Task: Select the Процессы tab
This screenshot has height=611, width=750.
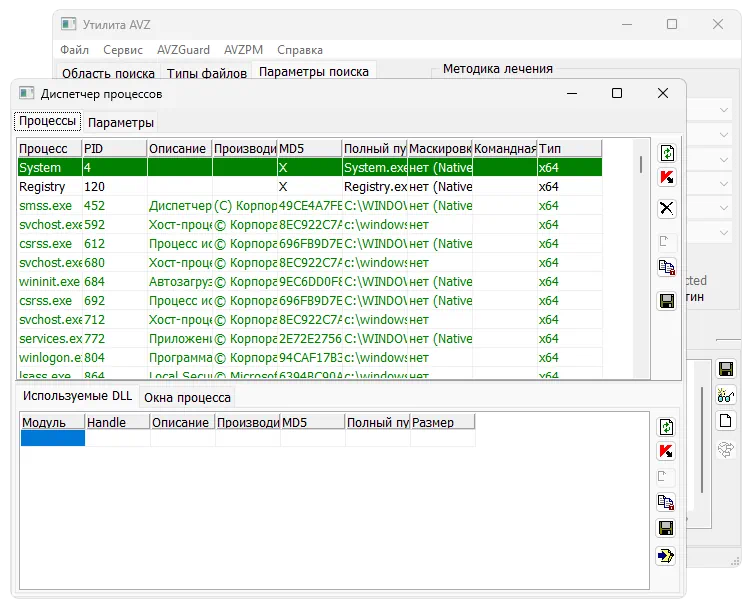Action: [47, 121]
